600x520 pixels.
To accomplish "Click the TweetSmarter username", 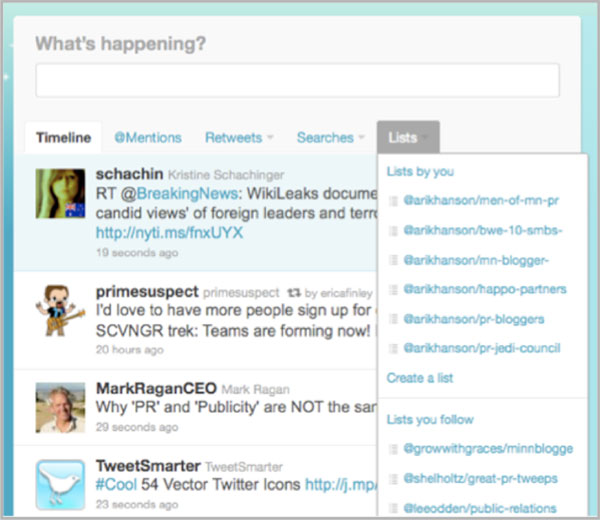I will click(148, 466).
